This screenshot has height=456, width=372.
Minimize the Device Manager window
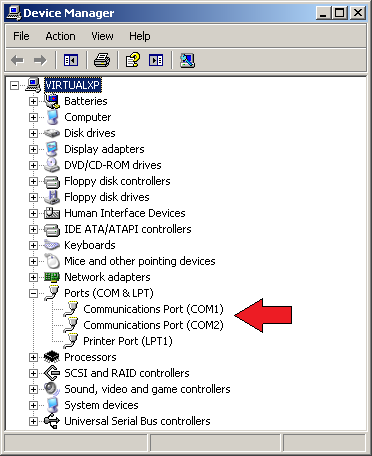[x=323, y=13]
